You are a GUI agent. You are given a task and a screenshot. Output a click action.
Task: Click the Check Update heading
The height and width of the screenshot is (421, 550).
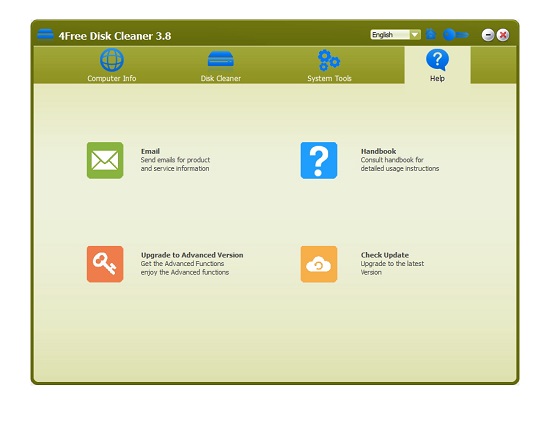[385, 255]
